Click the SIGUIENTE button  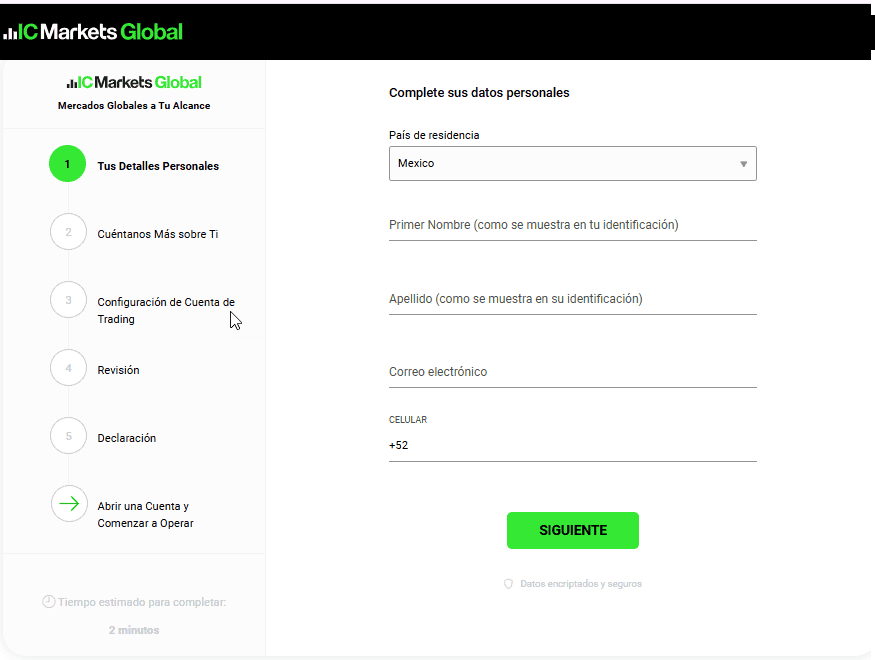coord(573,530)
